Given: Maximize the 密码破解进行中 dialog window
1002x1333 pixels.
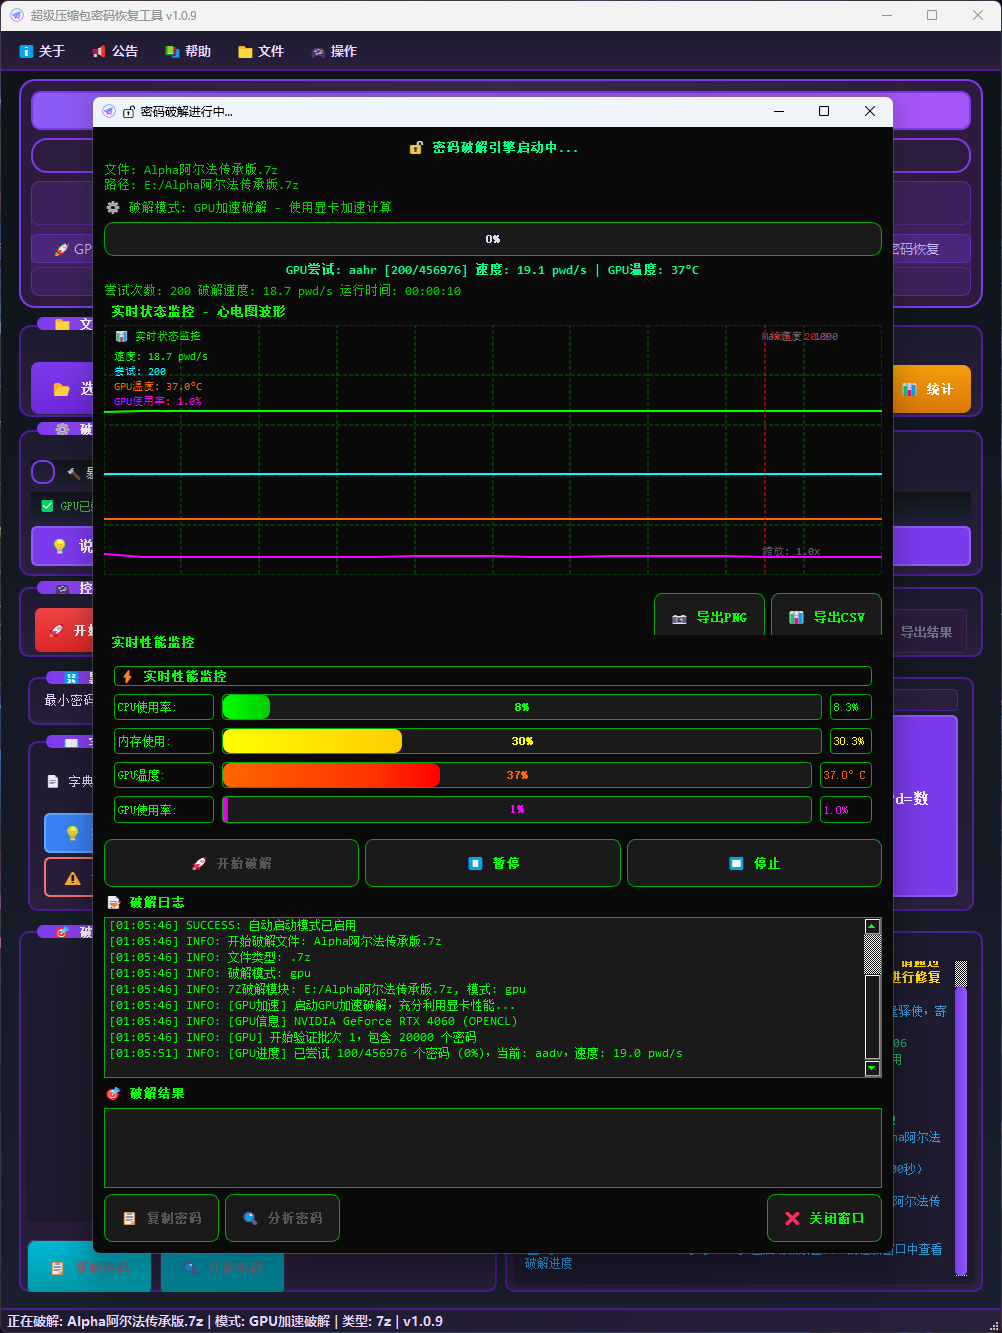Looking at the screenshot, I should [824, 111].
